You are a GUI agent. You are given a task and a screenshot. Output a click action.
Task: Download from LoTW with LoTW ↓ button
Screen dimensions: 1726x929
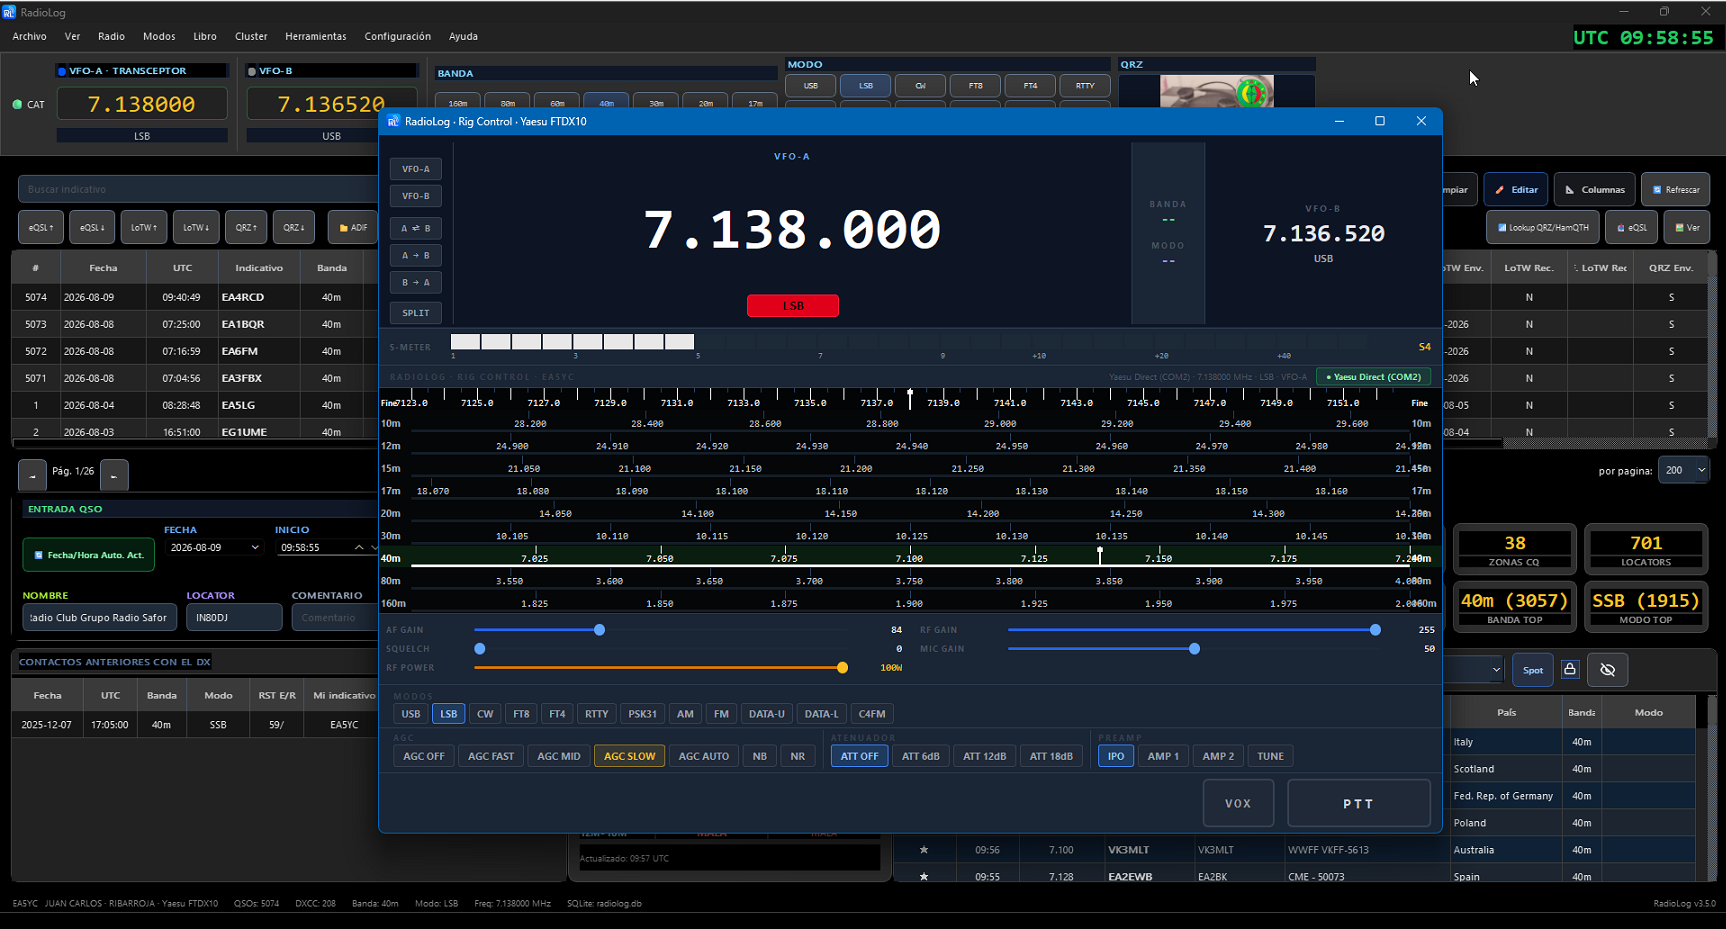(x=196, y=227)
